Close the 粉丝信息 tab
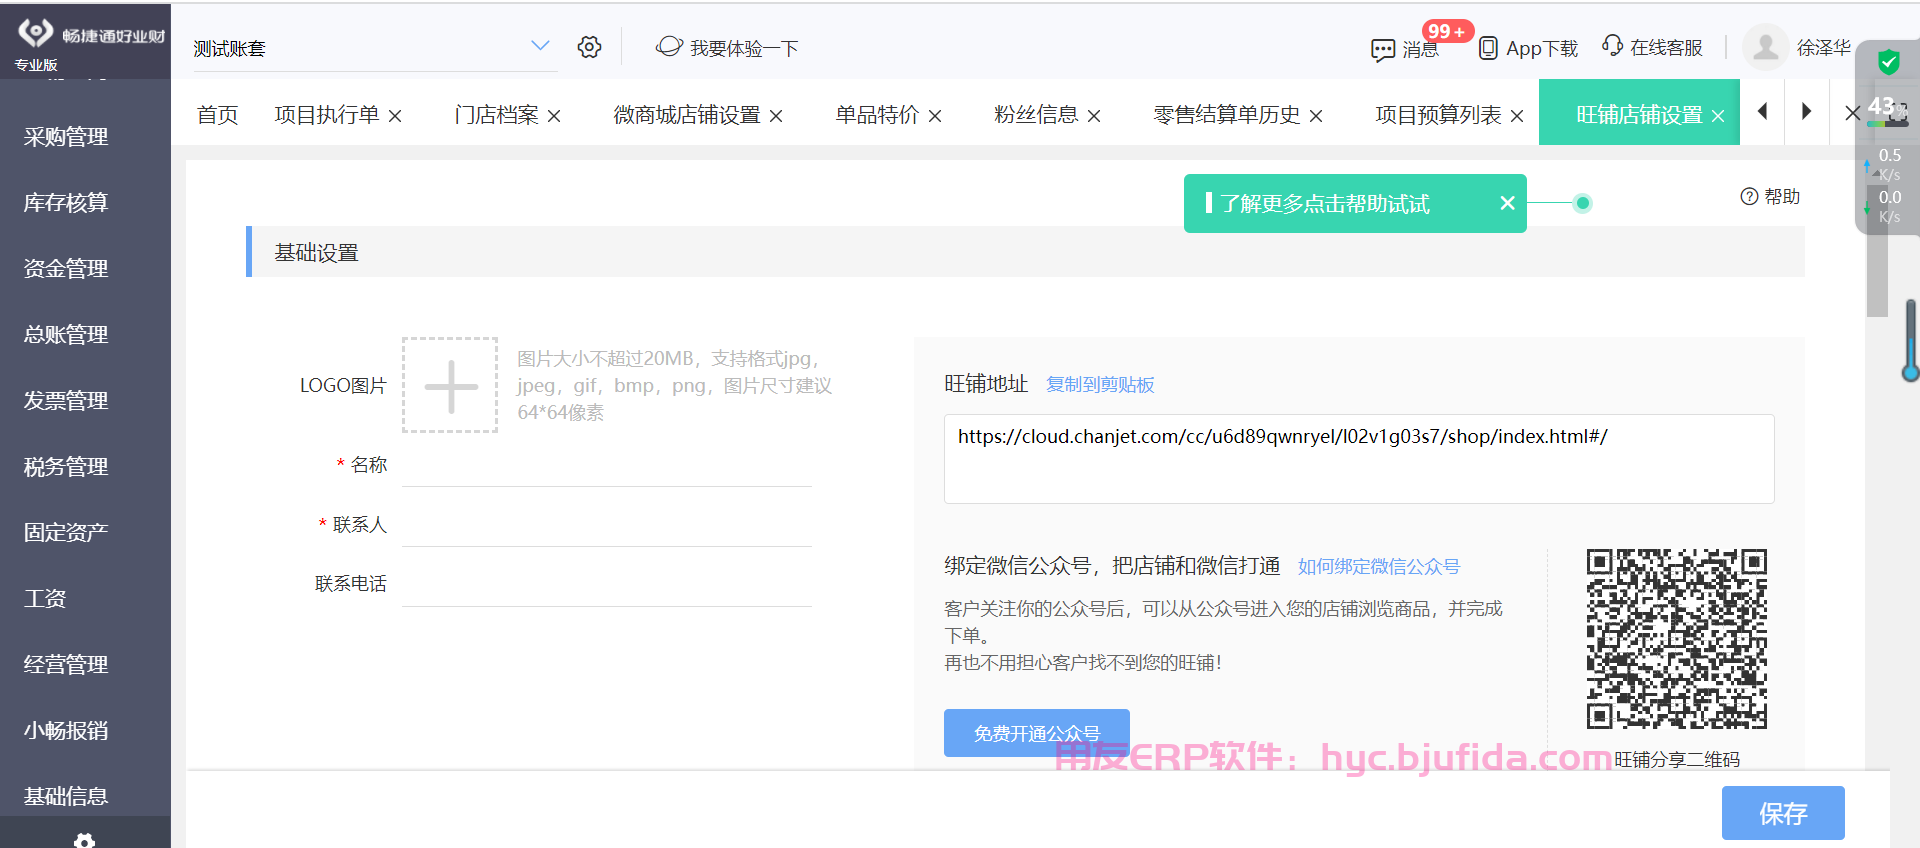Screen dimensions: 1920x848 [1094, 116]
